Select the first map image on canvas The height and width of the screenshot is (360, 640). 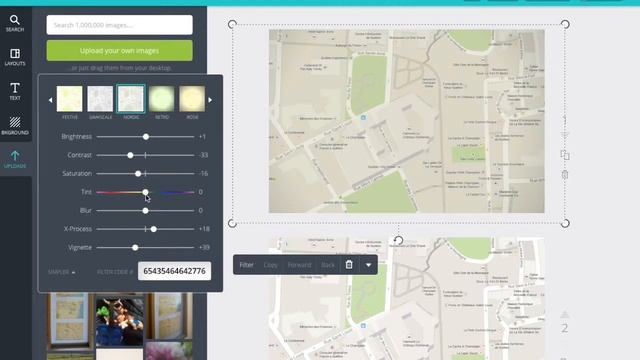coord(407,121)
